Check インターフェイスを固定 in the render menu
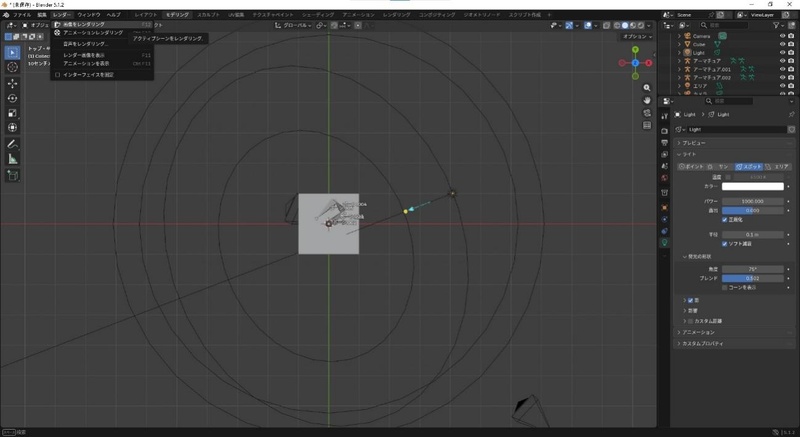800x437 pixels. pos(58,75)
